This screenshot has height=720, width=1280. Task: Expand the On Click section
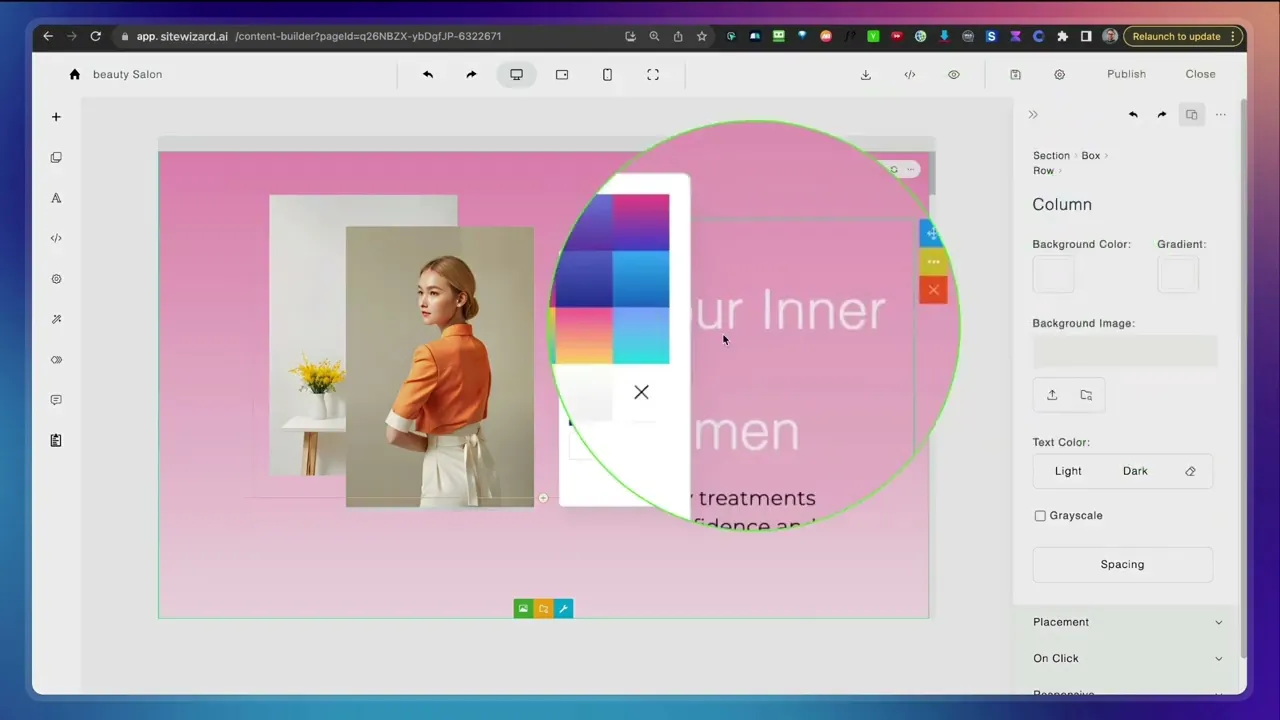(1127, 658)
